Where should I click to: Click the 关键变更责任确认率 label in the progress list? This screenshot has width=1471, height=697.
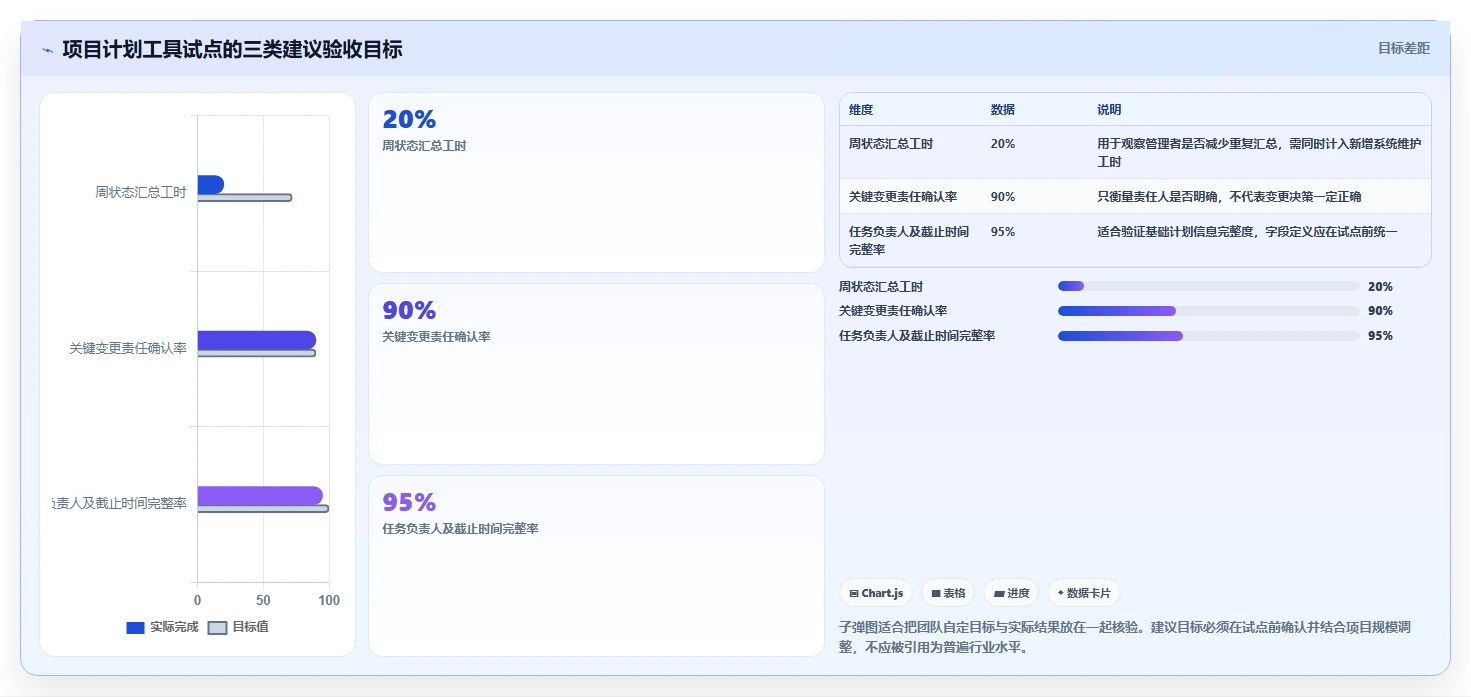point(893,311)
